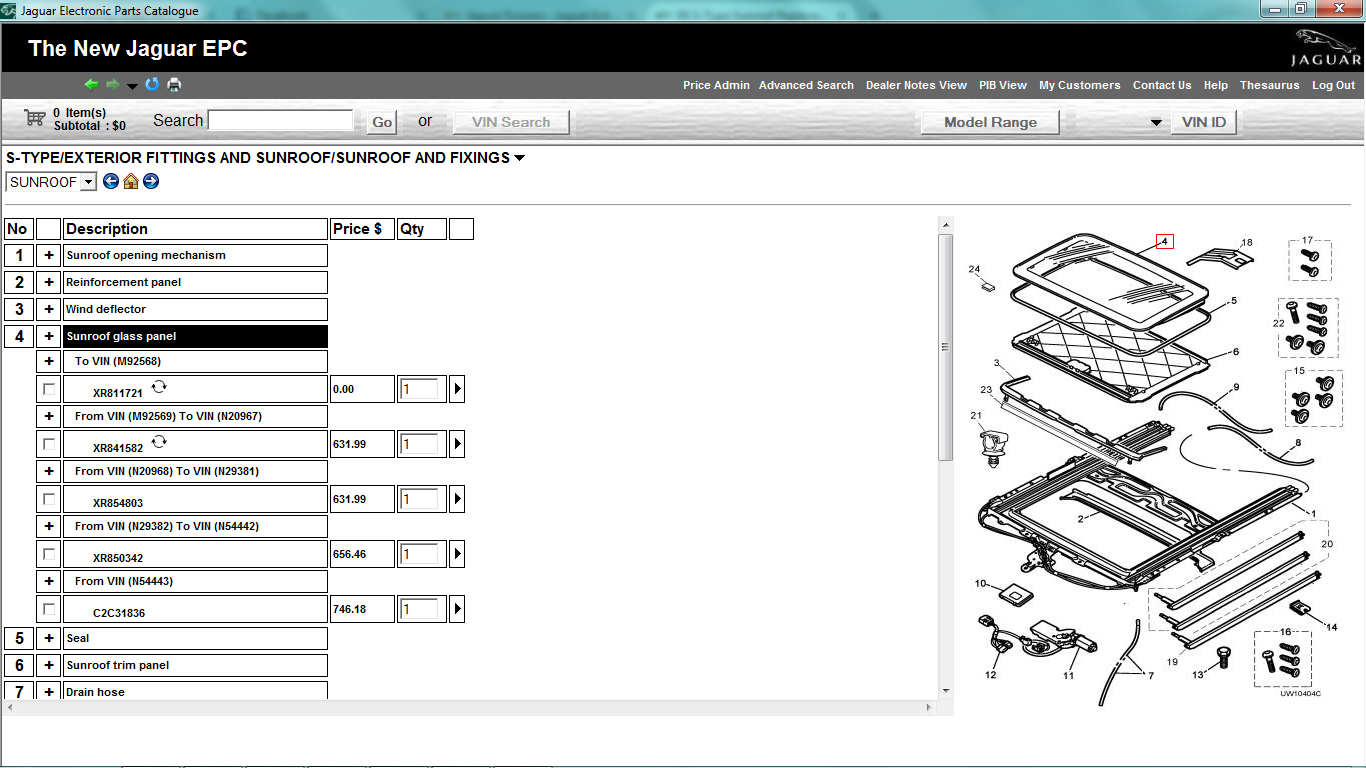Viewport: 1366px width, 768px height.
Task: Click the printer icon
Action: click(174, 85)
